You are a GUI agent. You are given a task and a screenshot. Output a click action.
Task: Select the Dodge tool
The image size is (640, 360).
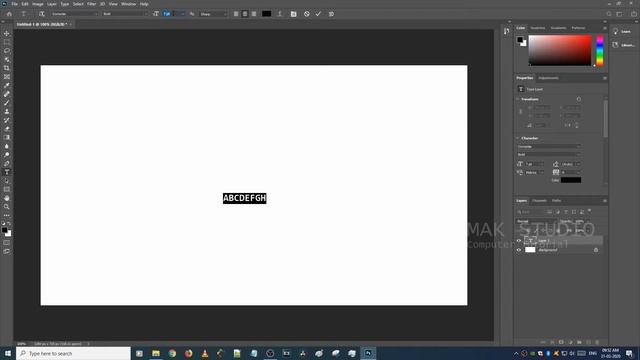pos(7,155)
